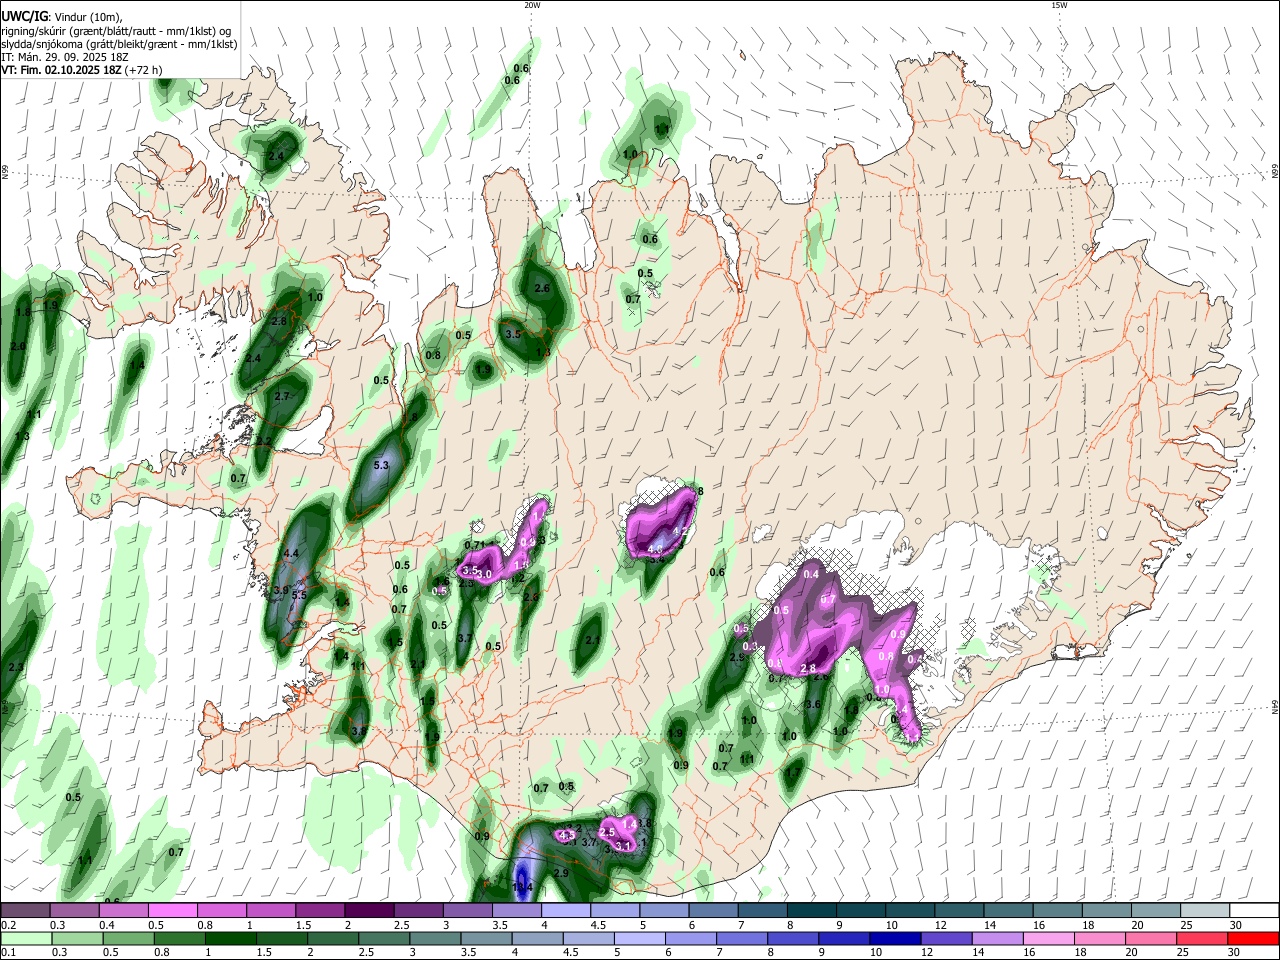The width and height of the screenshot is (1280, 960).
Task: Click the 3.6 precipitation value on the map
Action: coord(813,704)
